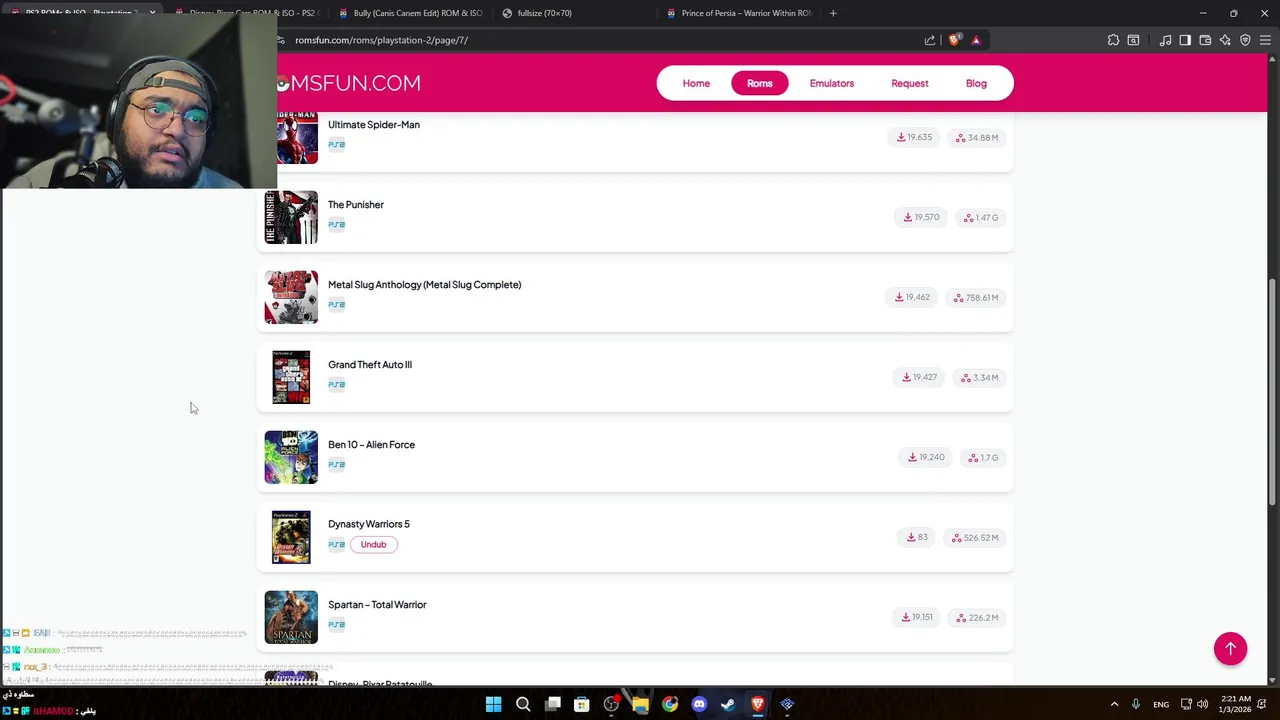Click the 1.47 G size badge for The Punisher
Viewport: 1280px width, 720px height.
pyautogui.click(x=981, y=217)
